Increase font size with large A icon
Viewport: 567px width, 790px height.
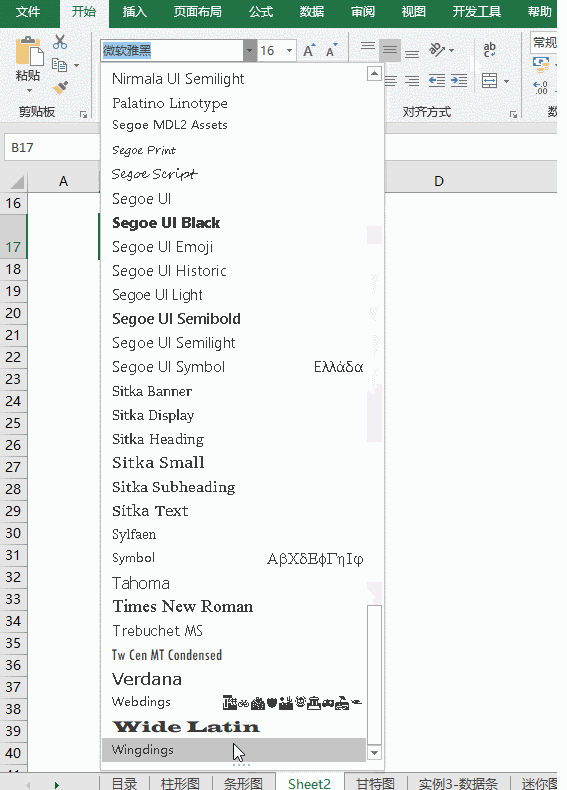click(309, 50)
